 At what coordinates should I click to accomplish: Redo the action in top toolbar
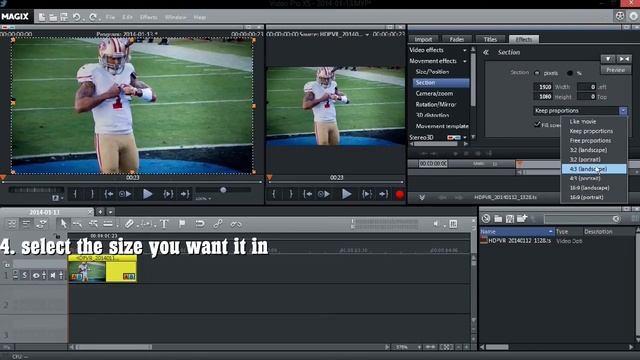tap(93, 17)
